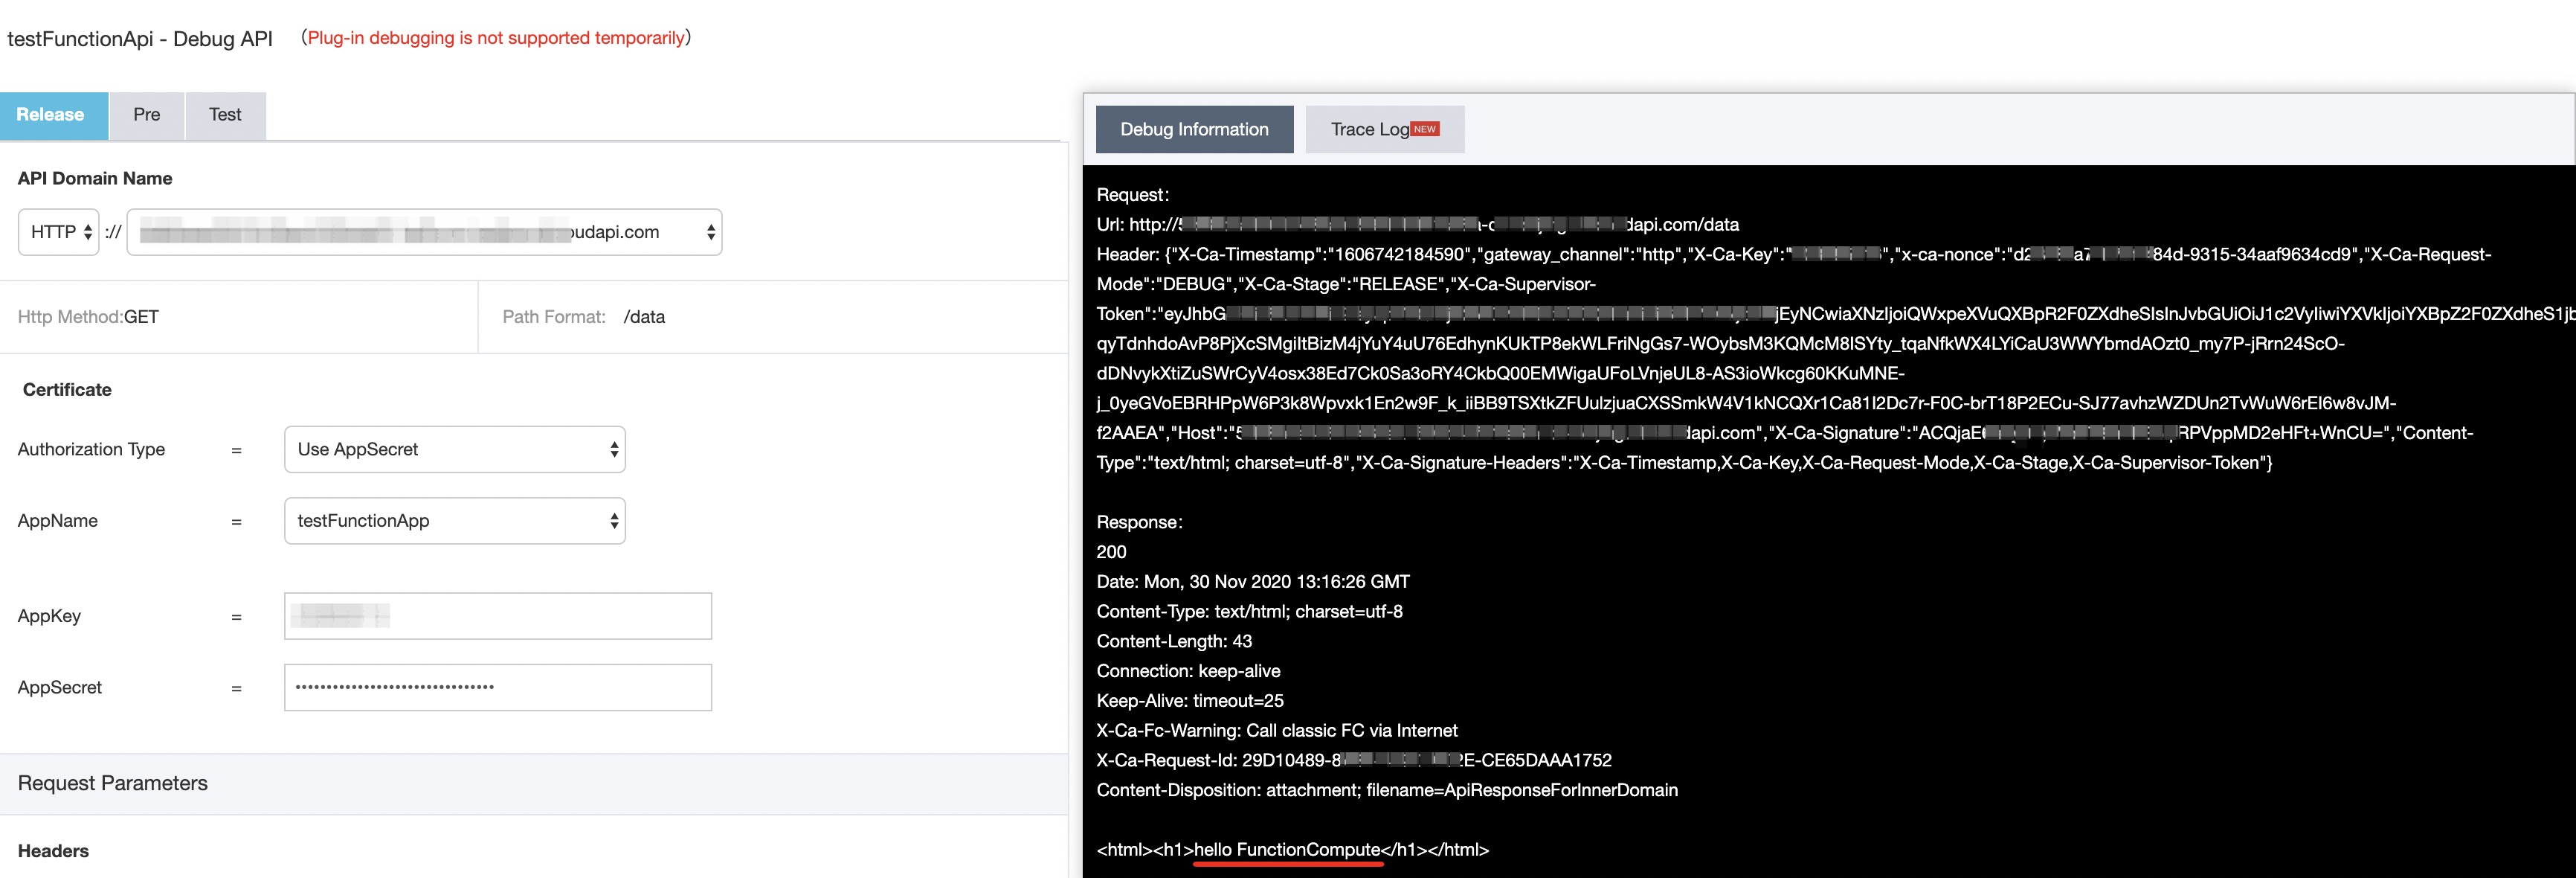Switch to the Pre environment tab

[146, 115]
